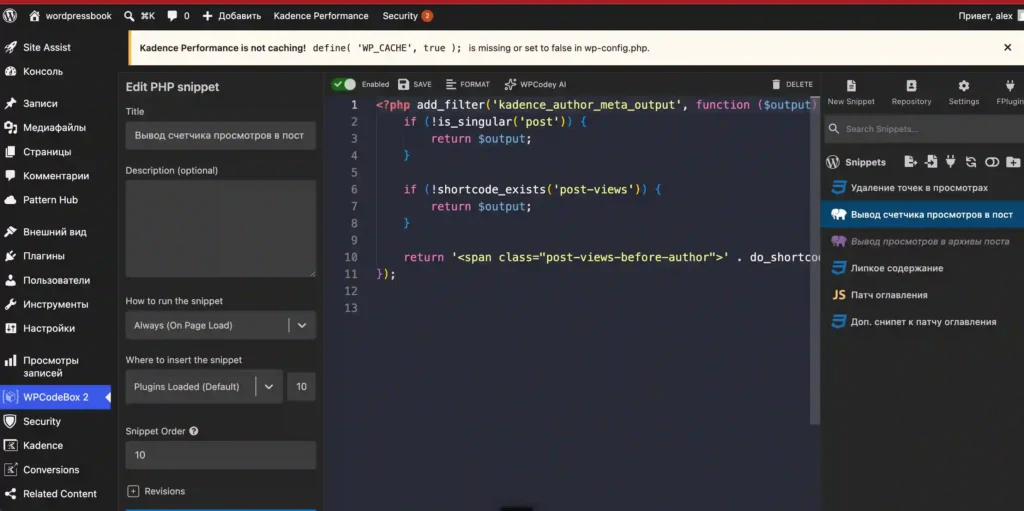Click the new folder icon
This screenshot has width=1024, height=511.
pyautogui.click(x=1012, y=162)
